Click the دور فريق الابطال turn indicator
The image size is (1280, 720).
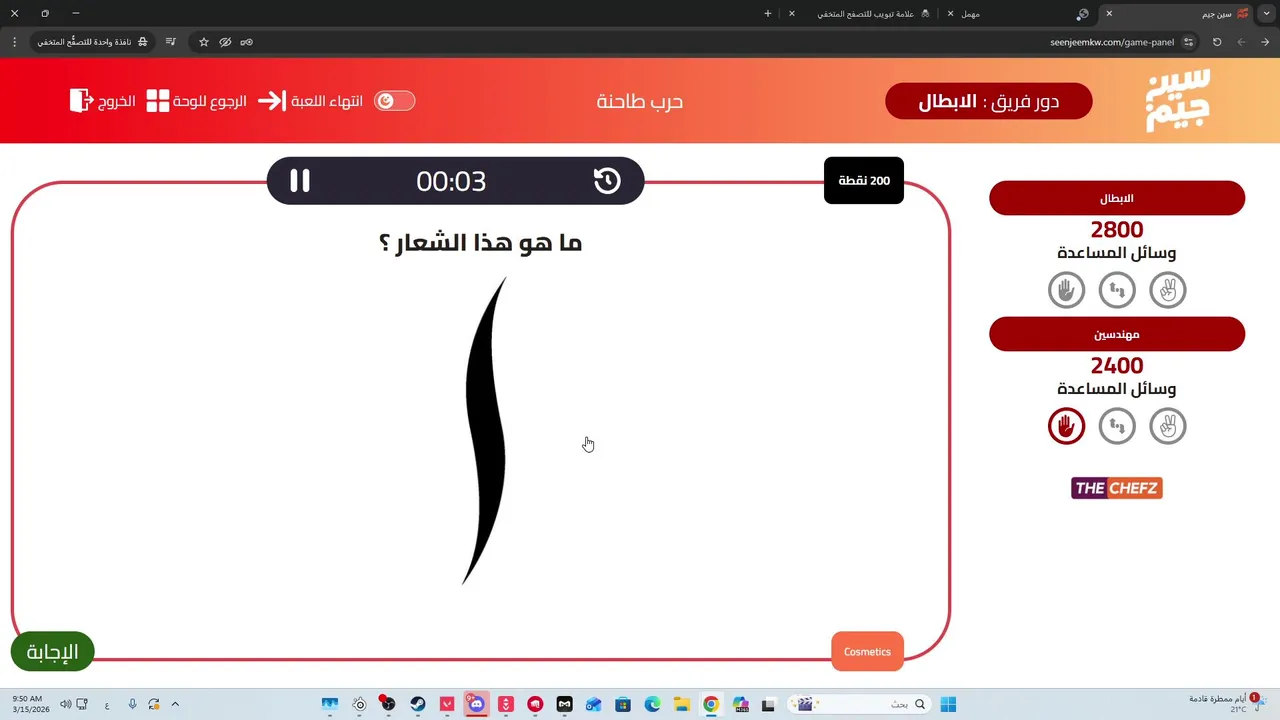(x=988, y=101)
